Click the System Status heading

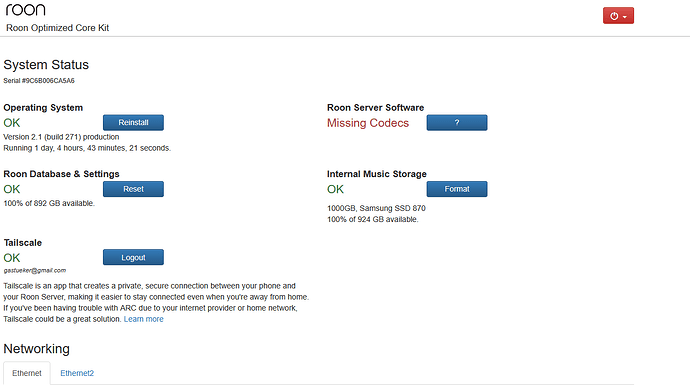pos(46,65)
